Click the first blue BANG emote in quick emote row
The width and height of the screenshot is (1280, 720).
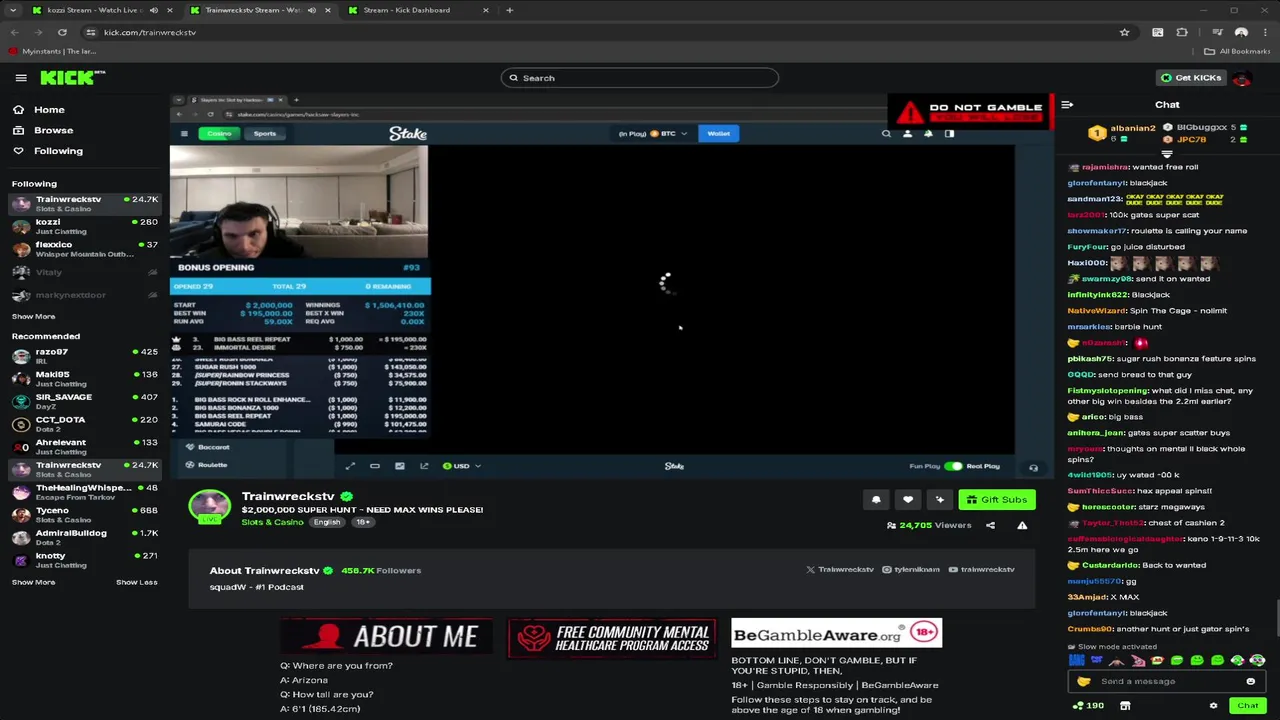point(1077,660)
